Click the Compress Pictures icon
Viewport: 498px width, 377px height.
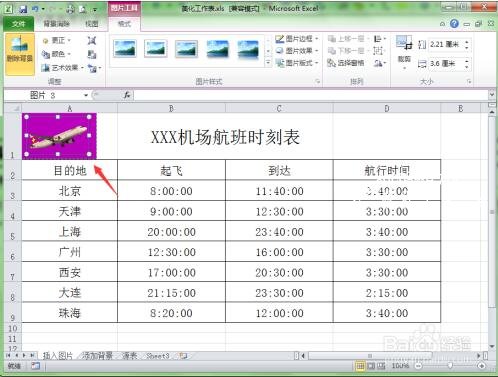(92, 41)
